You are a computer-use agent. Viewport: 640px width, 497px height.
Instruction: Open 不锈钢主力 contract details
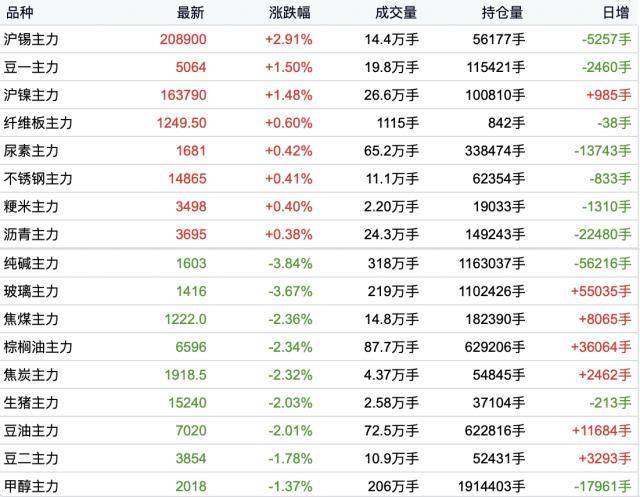tap(39, 179)
